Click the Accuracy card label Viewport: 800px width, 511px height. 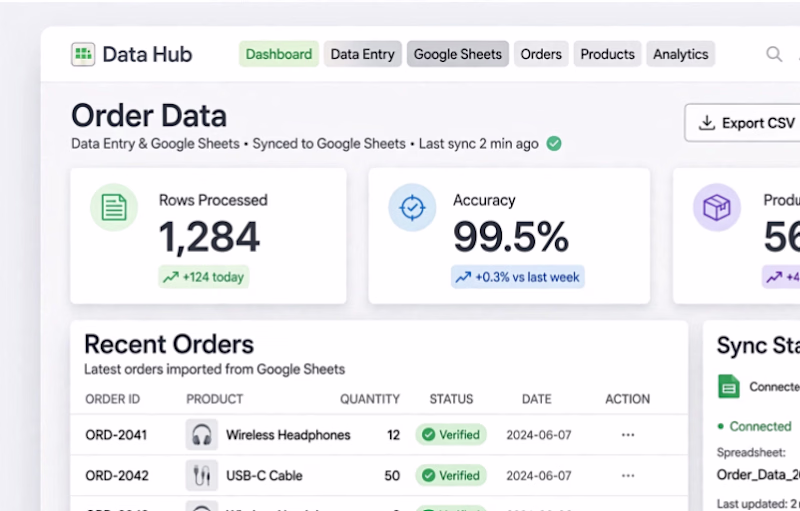pos(484,200)
